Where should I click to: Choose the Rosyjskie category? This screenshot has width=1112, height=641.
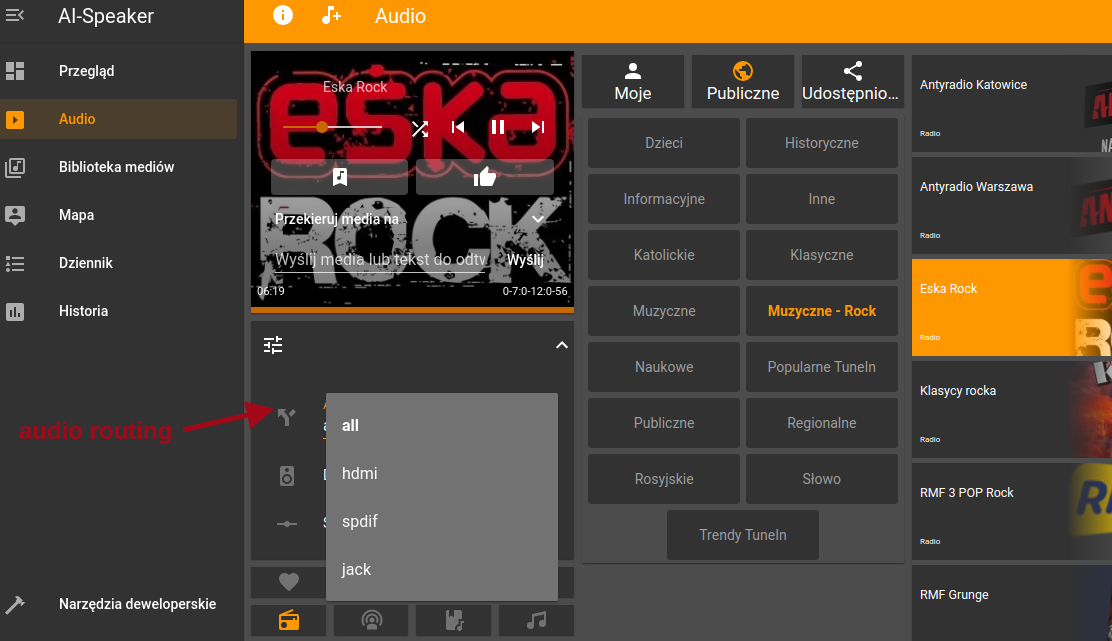664,479
